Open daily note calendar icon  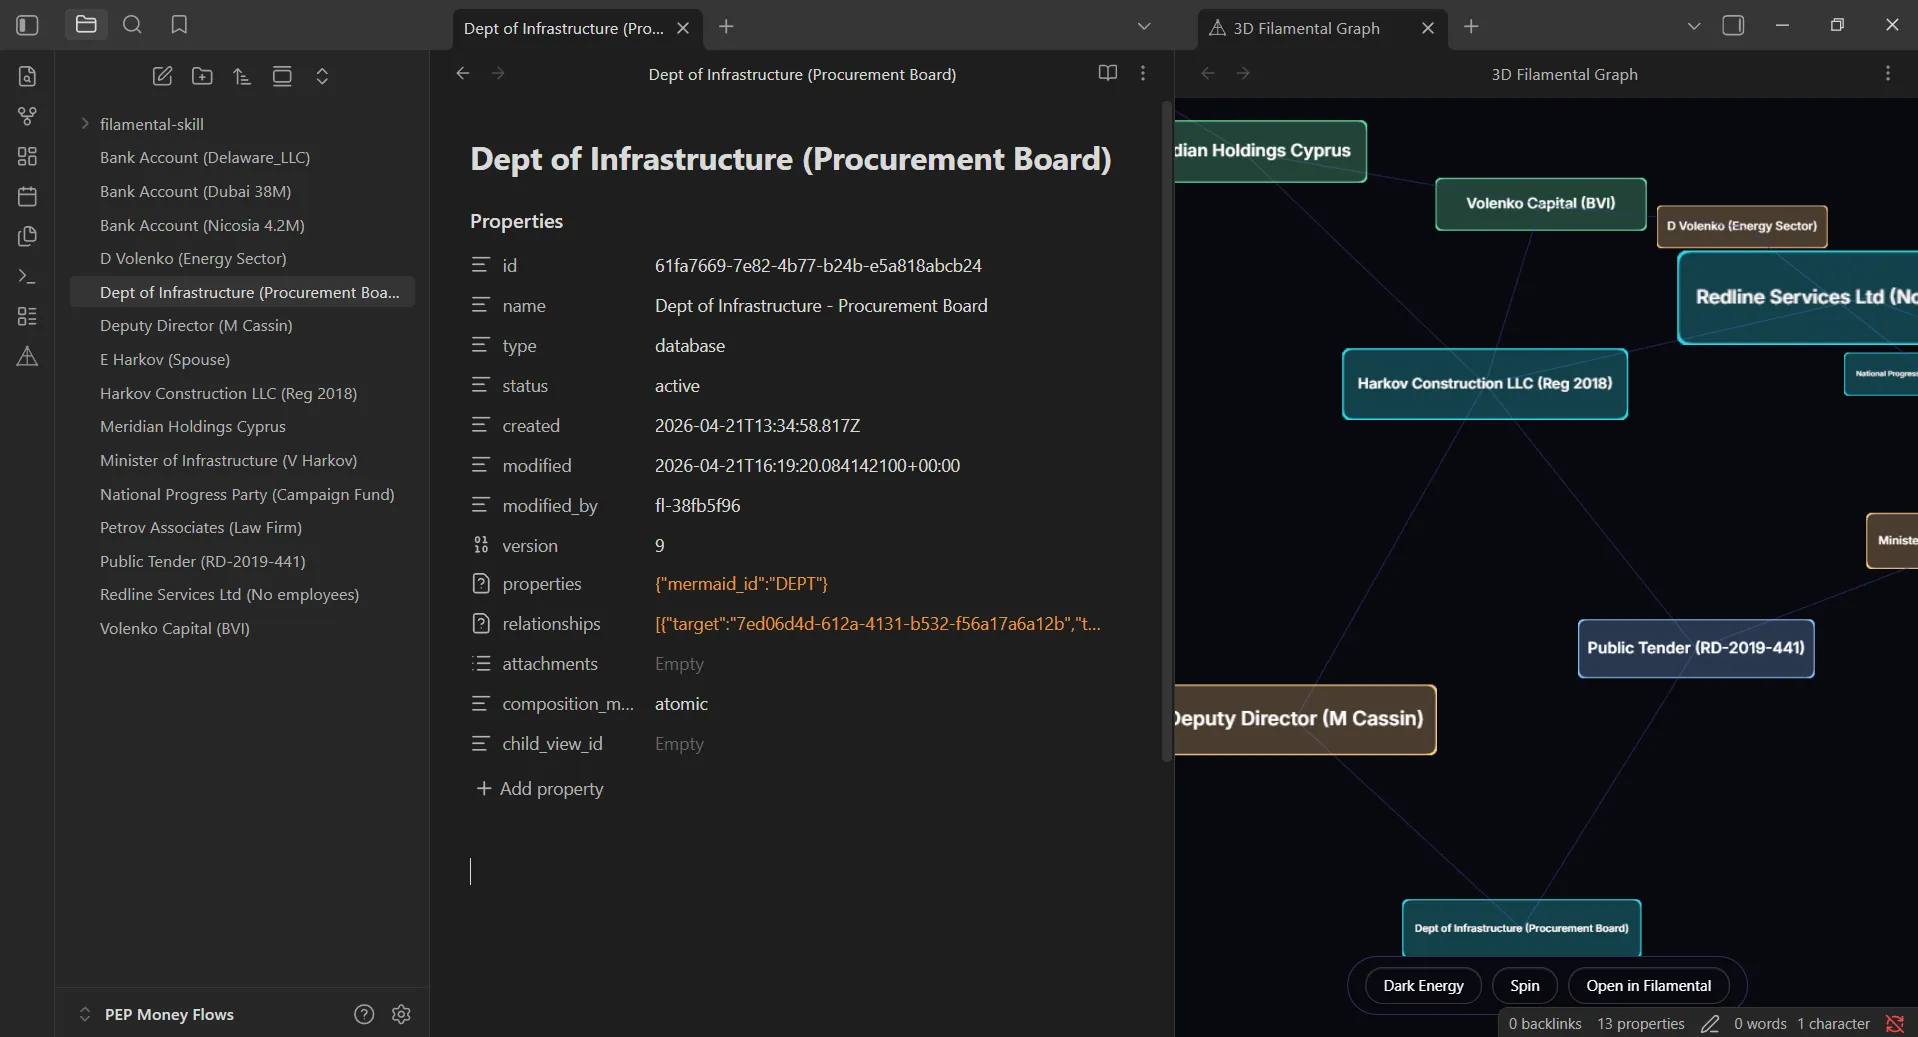(x=27, y=196)
